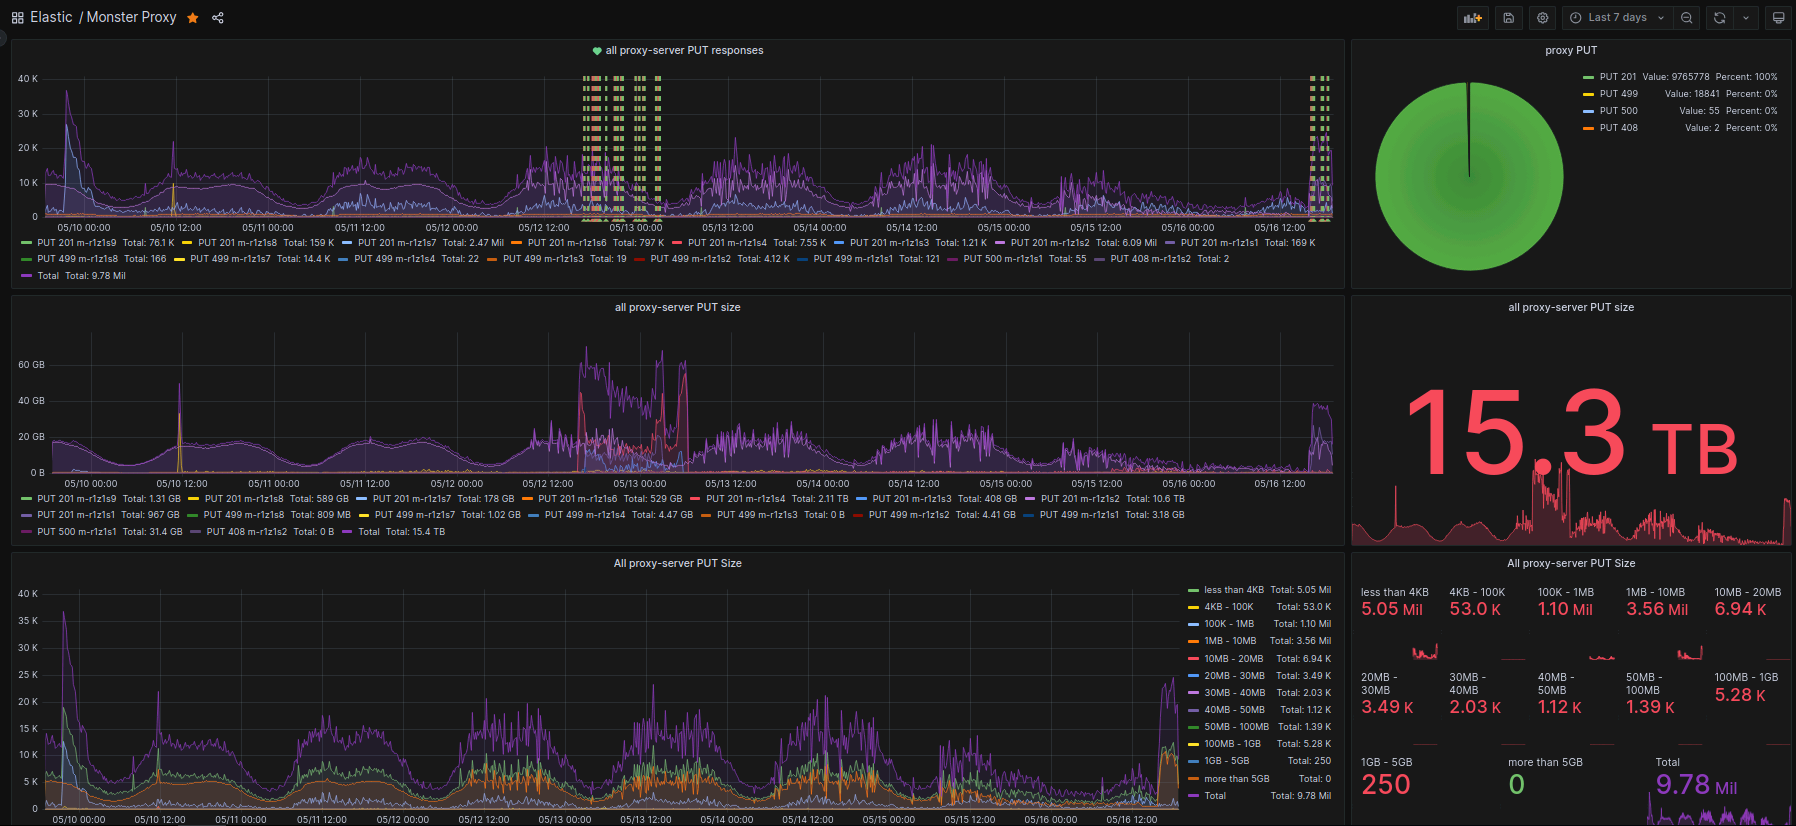The width and height of the screenshot is (1796, 826).
Task: Expand the refresh interval dropdown arrow
Action: (1746, 18)
